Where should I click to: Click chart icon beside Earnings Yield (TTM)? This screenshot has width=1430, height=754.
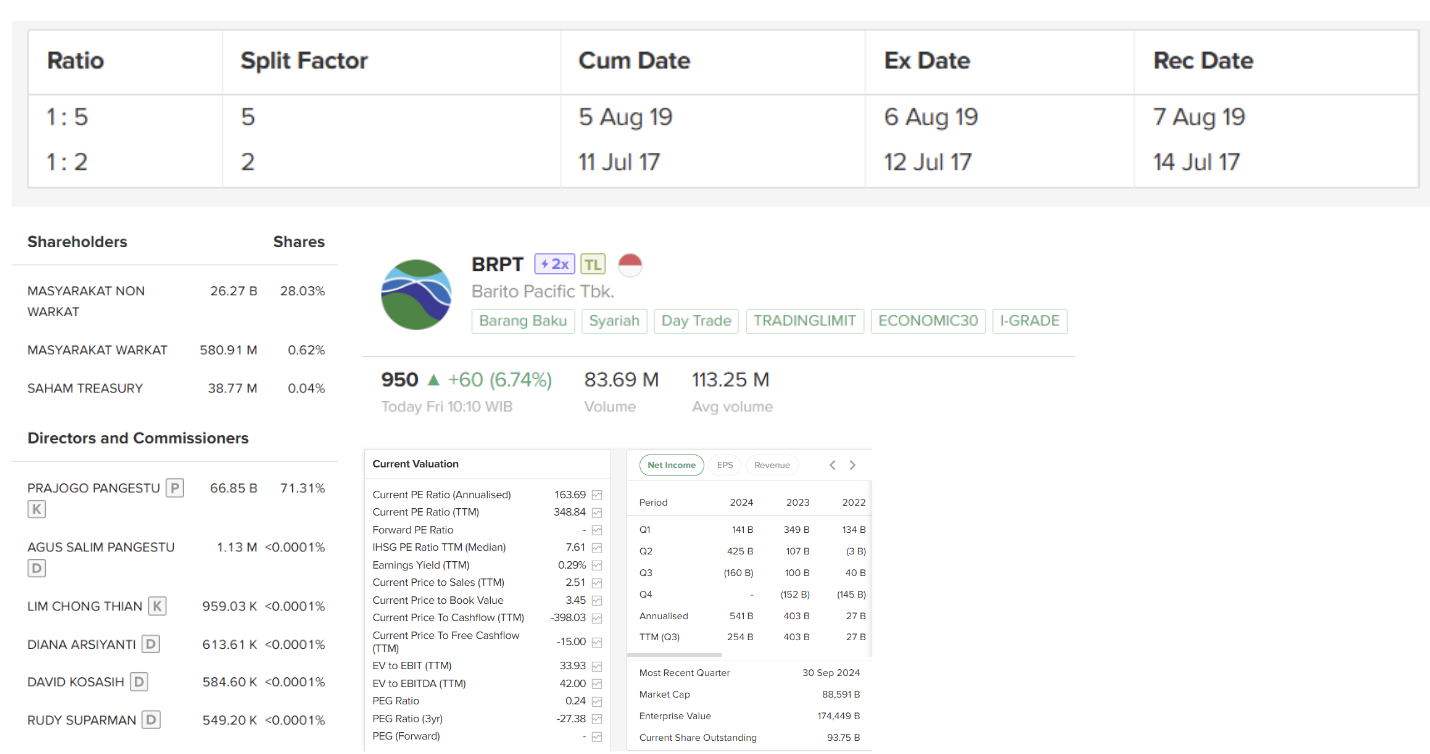click(597, 565)
